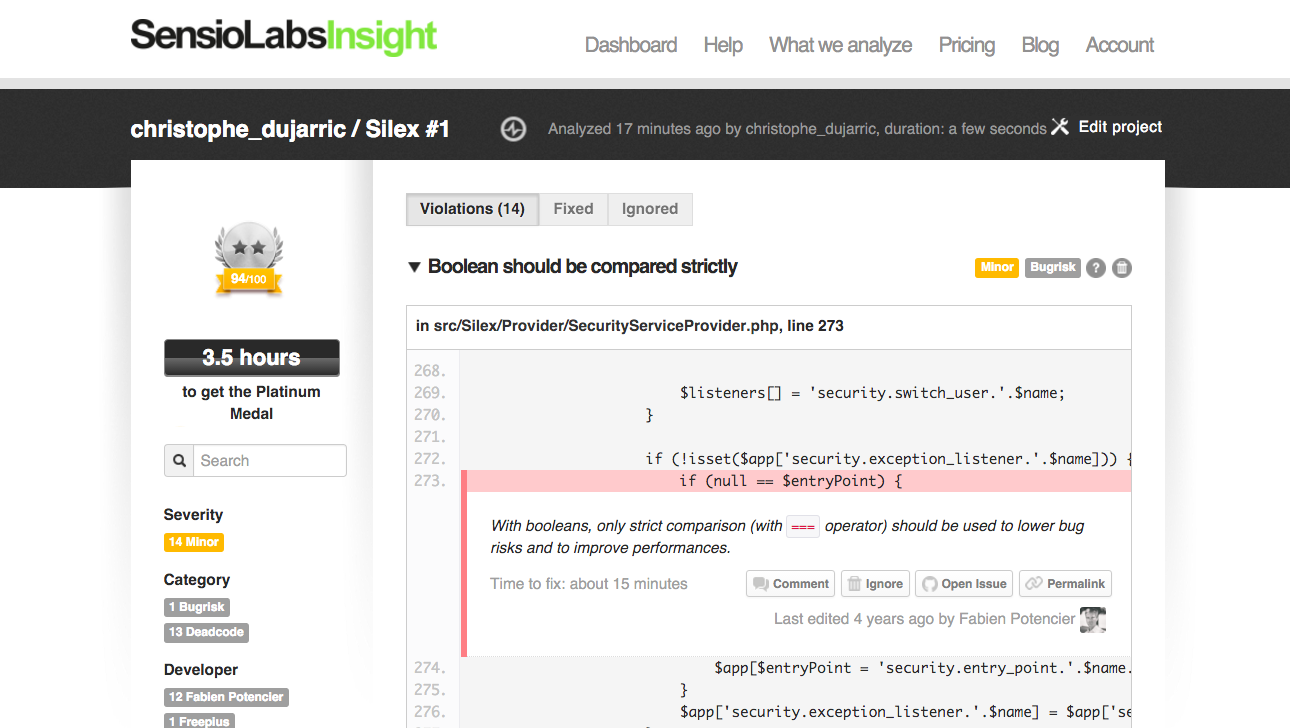The width and height of the screenshot is (1290, 728).
Task: Filter by 13 Deadcode category
Action: [x=206, y=632]
